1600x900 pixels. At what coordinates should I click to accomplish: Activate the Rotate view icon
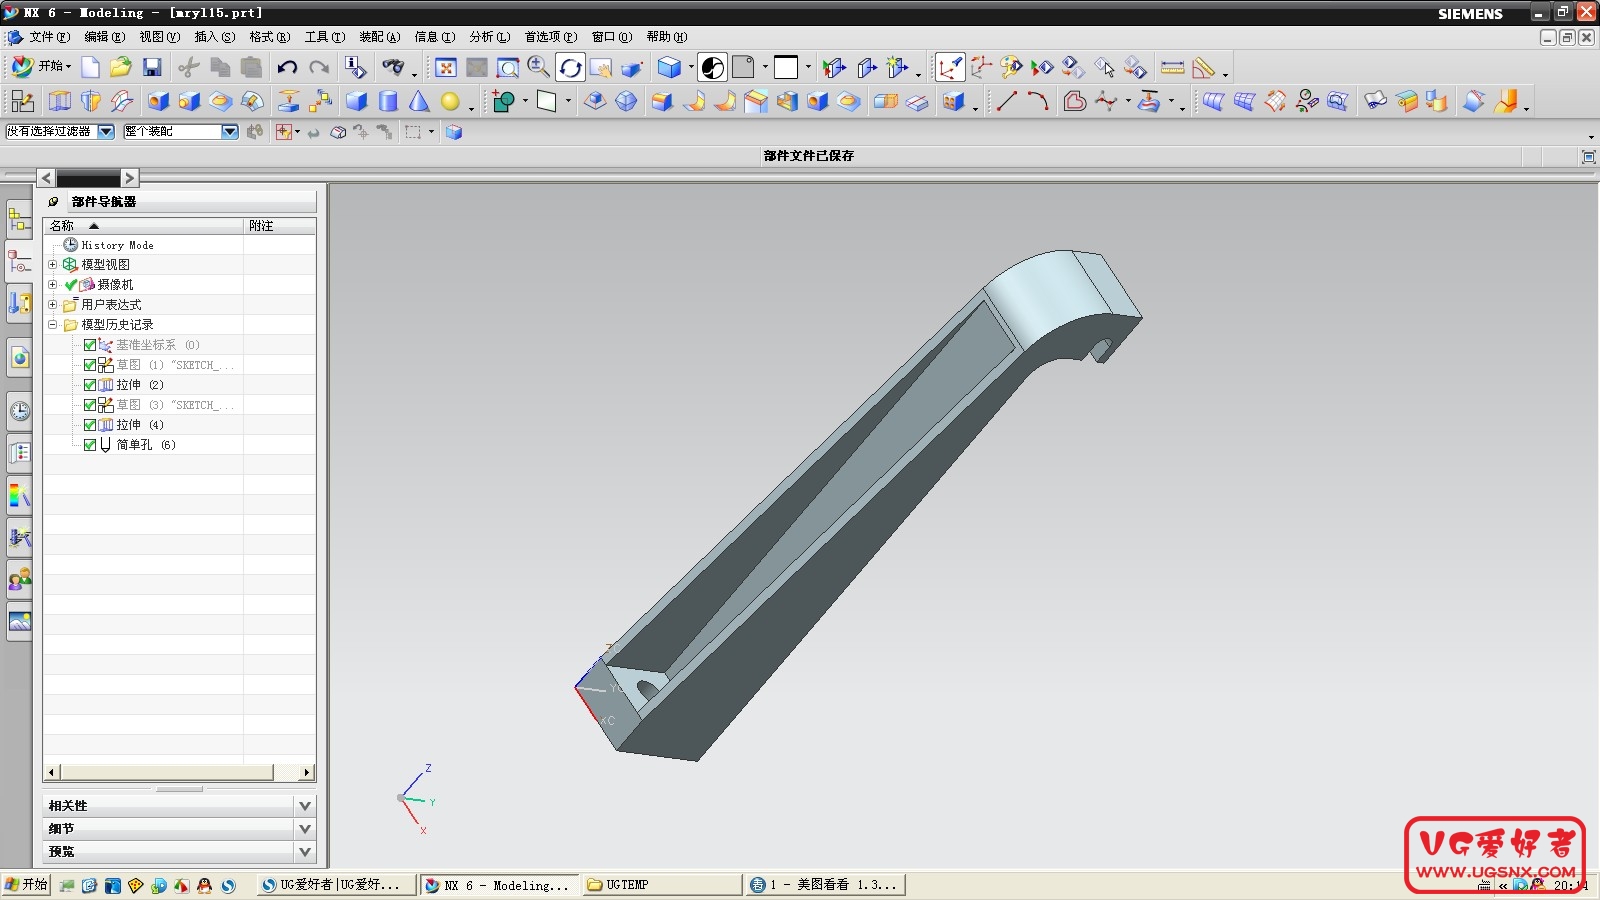point(570,67)
